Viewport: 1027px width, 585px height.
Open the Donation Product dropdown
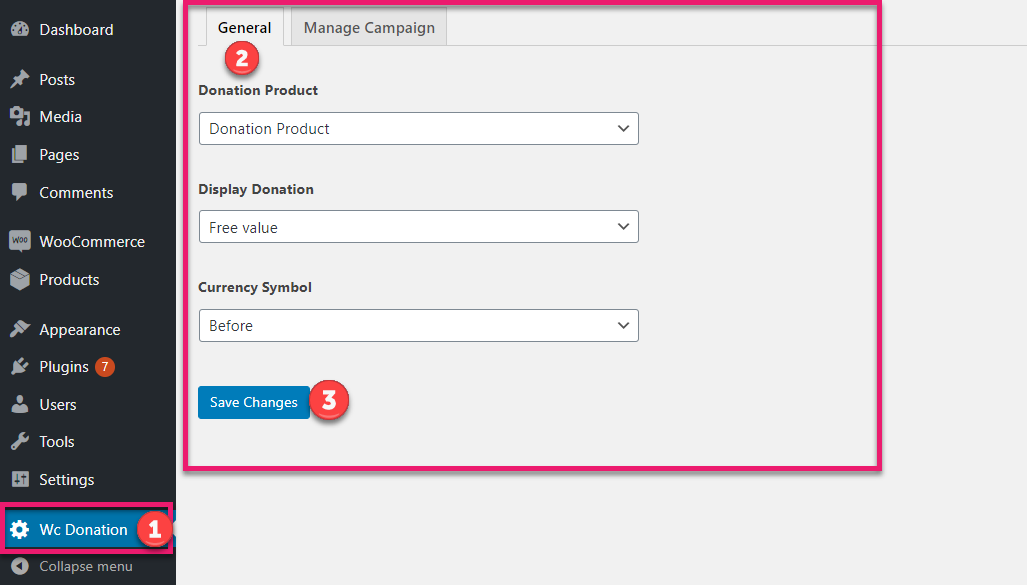coord(418,129)
